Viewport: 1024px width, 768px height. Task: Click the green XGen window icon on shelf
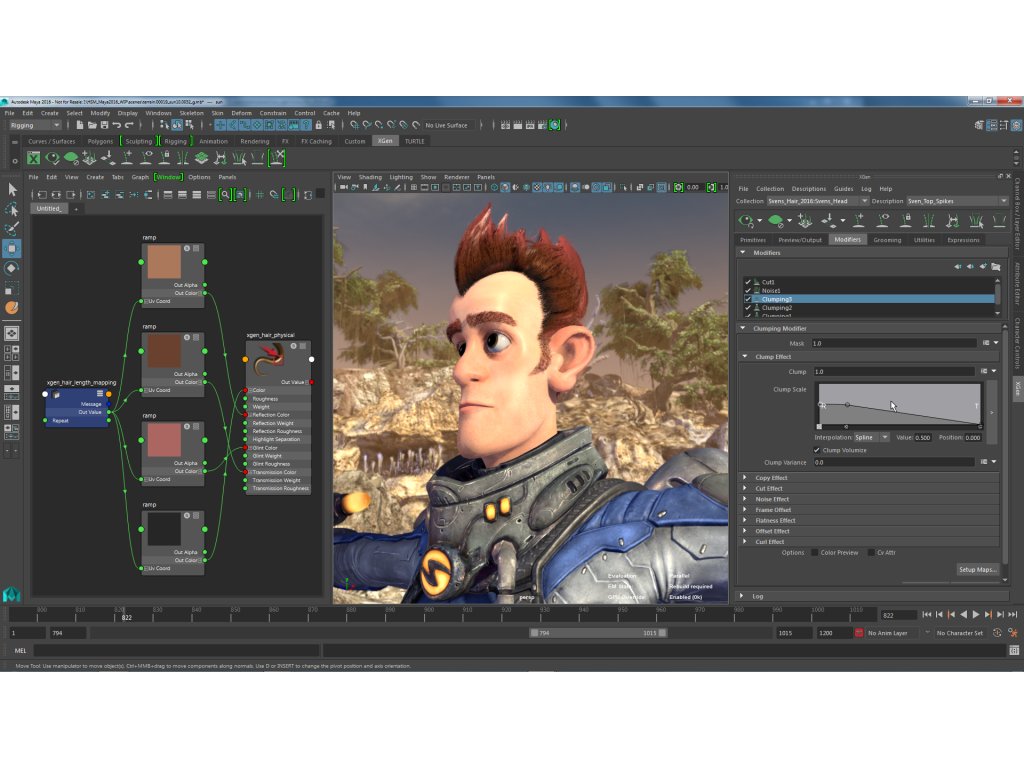pyautogui.click(x=33, y=158)
